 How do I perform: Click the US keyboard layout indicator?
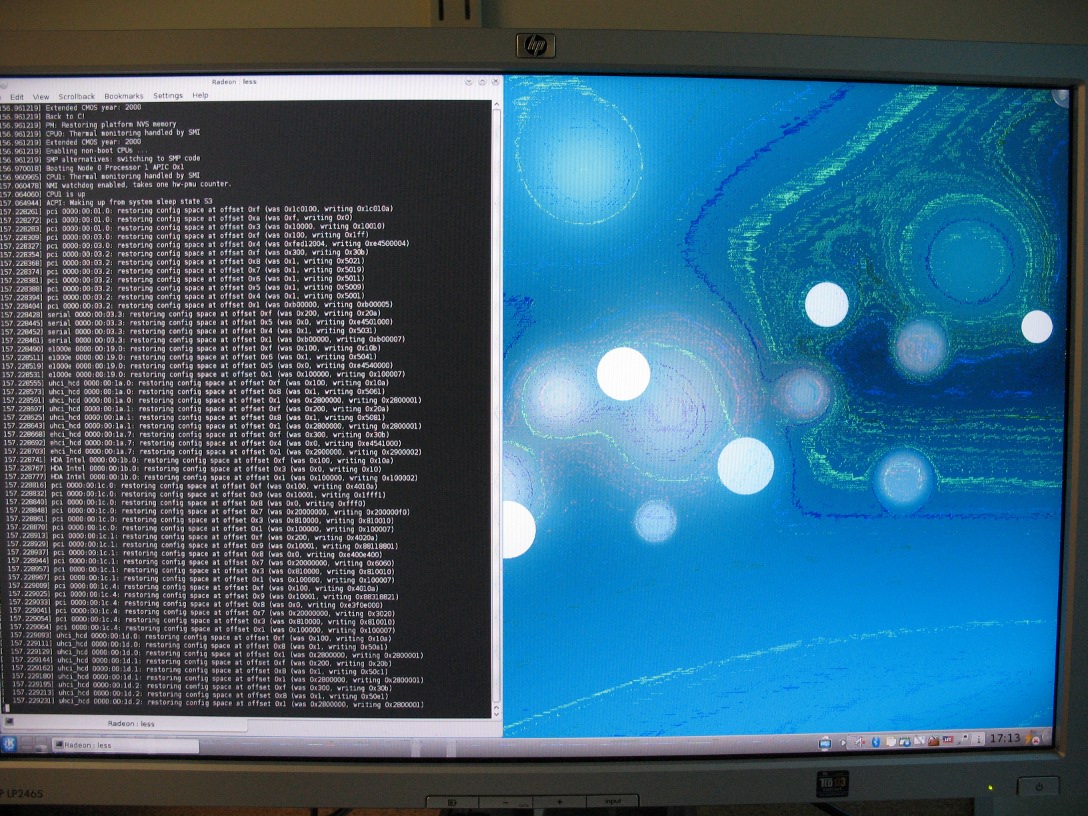coord(948,740)
